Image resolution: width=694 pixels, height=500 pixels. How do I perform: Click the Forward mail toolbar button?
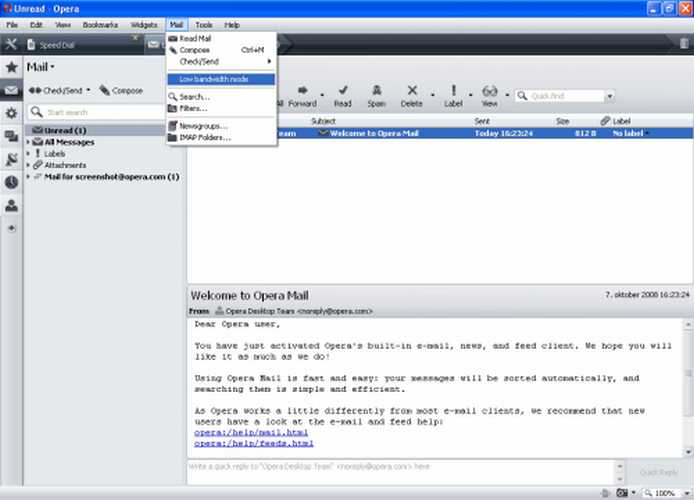303,96
